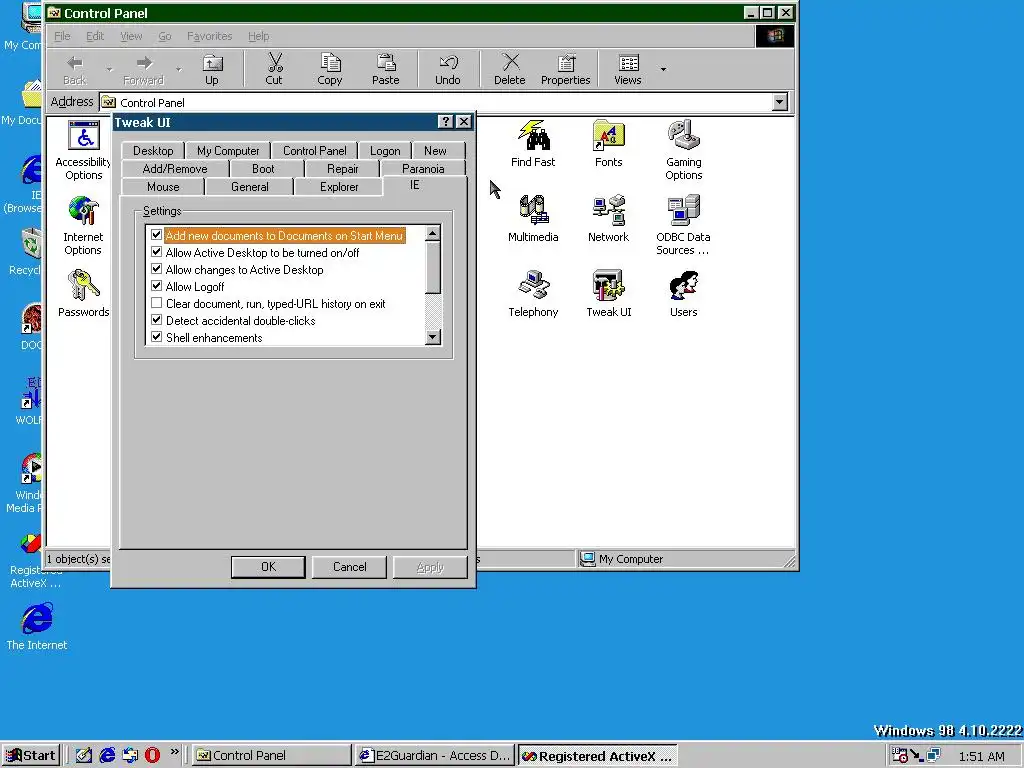The width and height of the screenshot is (1024, 768).
Task: Open the Telephony applet
Action: tap(533, 293)
